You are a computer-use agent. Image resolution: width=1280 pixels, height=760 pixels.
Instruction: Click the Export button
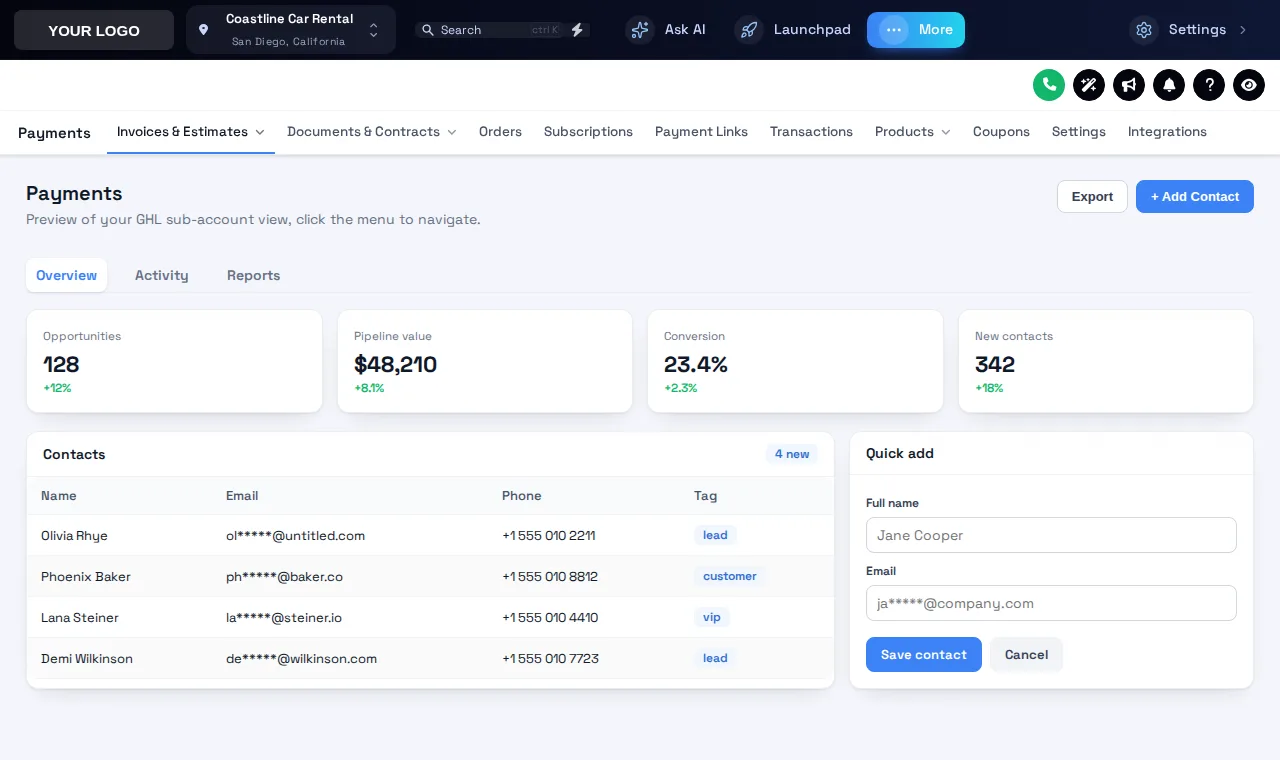(1092, 196)
